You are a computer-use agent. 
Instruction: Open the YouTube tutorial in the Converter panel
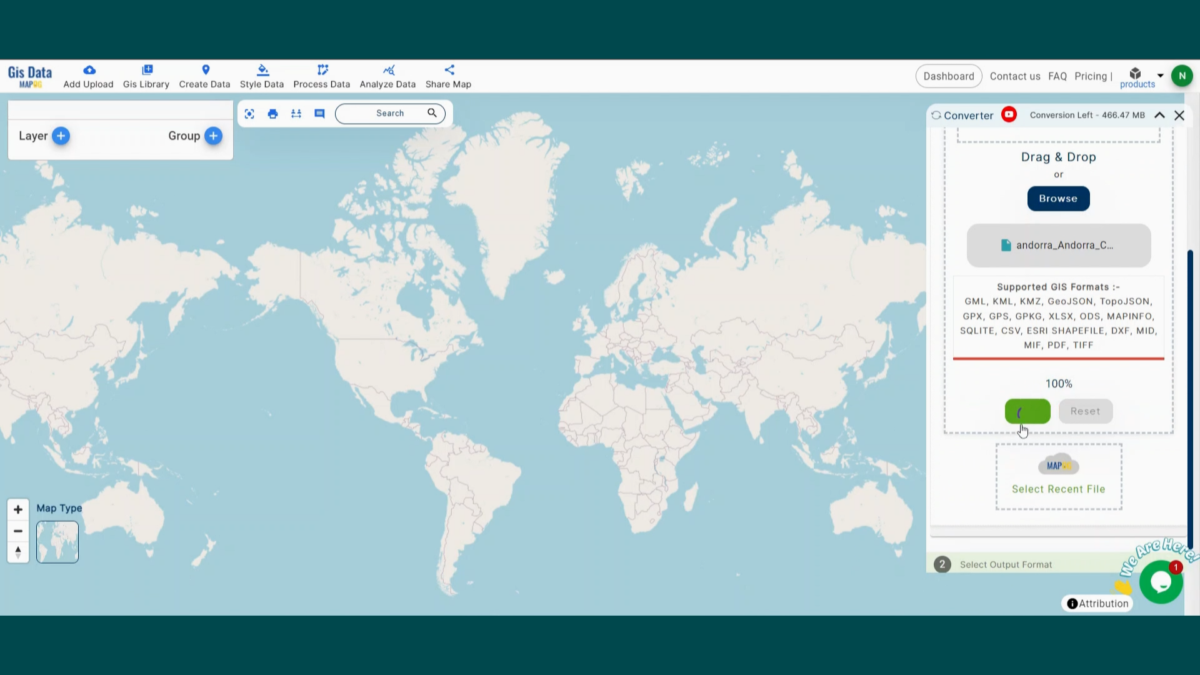(x=1008, y=115)
